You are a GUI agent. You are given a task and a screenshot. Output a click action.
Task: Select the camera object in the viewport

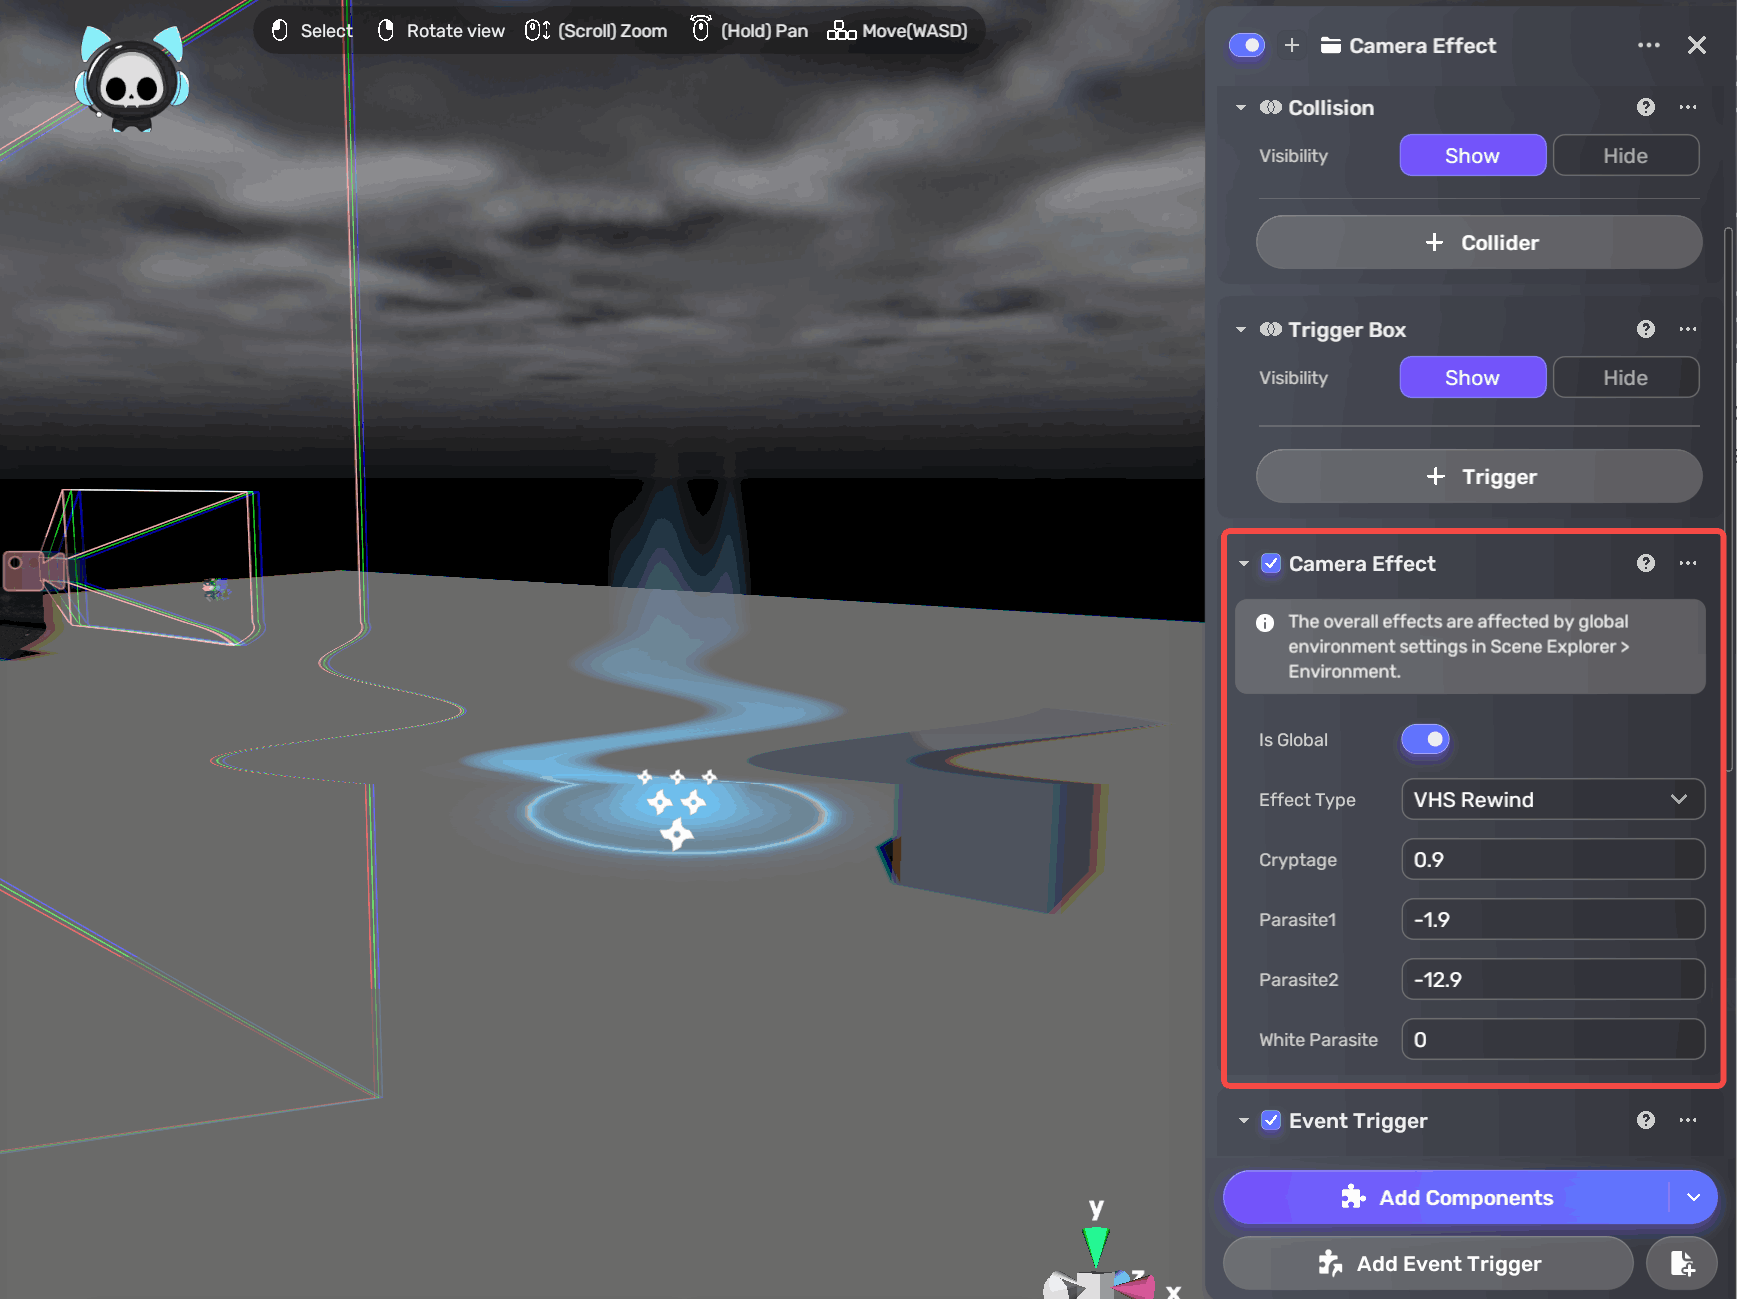[x=35, y=572]
